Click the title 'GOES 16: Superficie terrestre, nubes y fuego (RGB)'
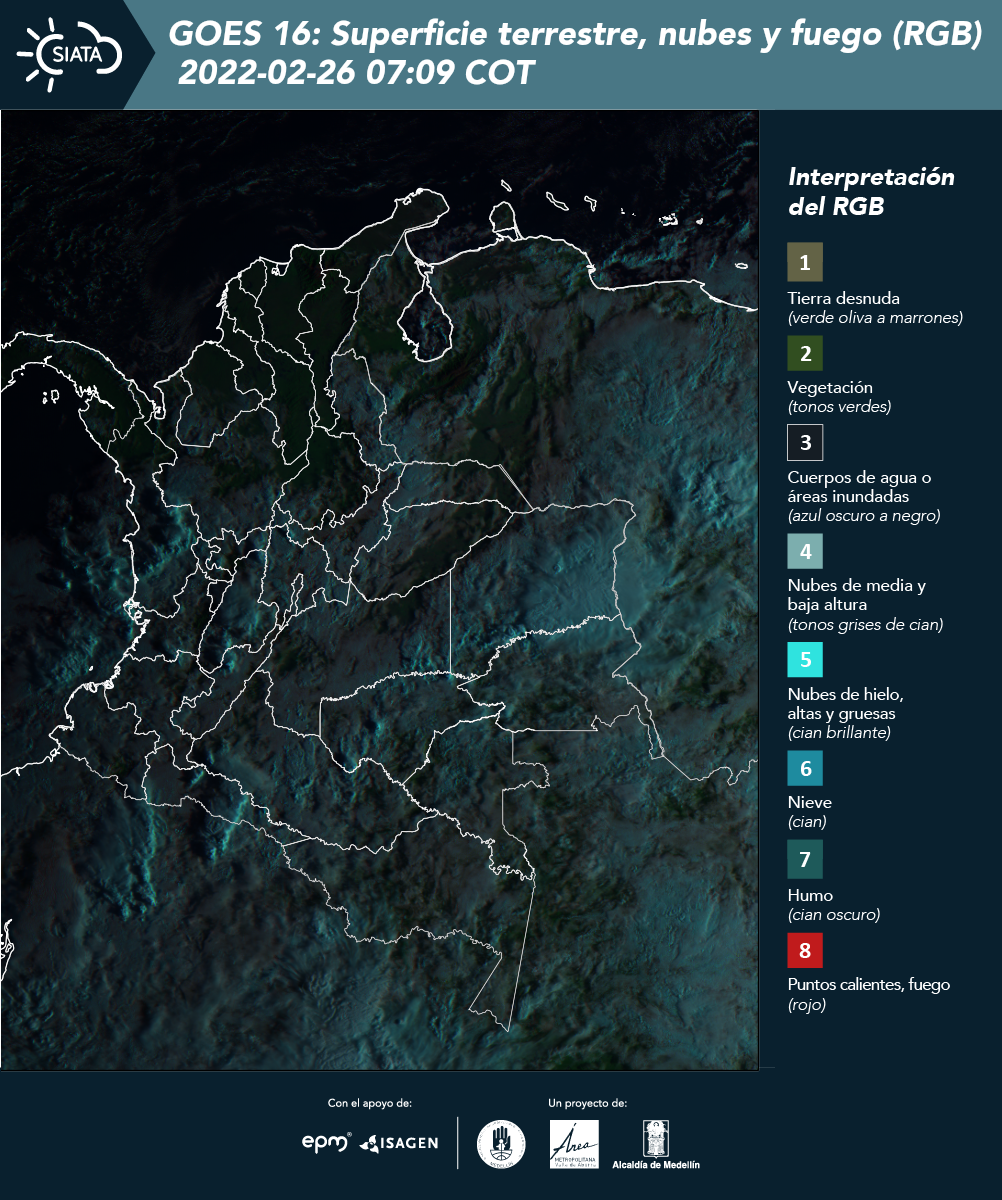The width and height of the screenshot is (1002, 1200). pyautogui.click(x=576, y=35)
